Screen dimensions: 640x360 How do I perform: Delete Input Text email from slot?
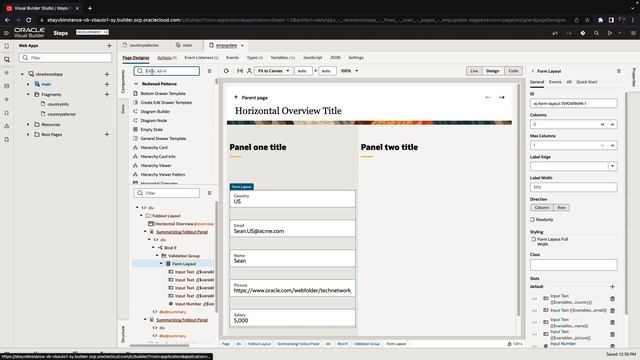click(612, 311)
